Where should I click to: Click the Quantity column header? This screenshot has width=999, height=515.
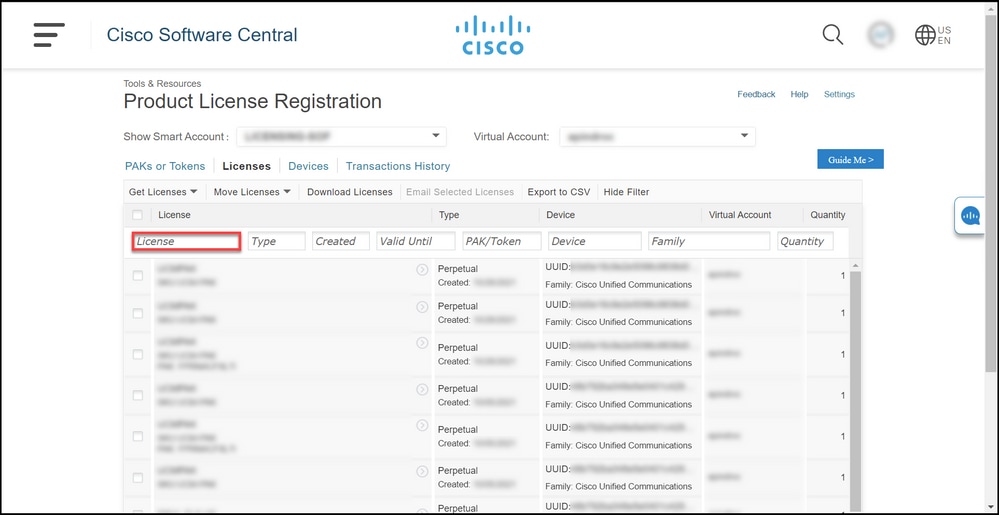point(828,215)
